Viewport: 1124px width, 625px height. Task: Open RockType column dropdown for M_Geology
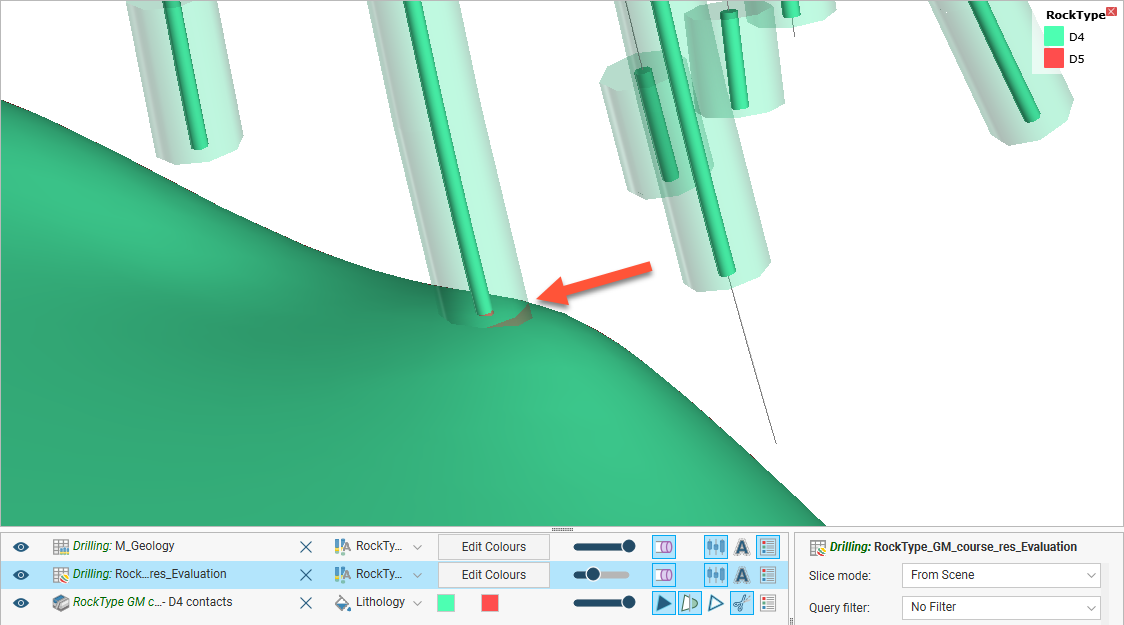click(x=417, y=547)
